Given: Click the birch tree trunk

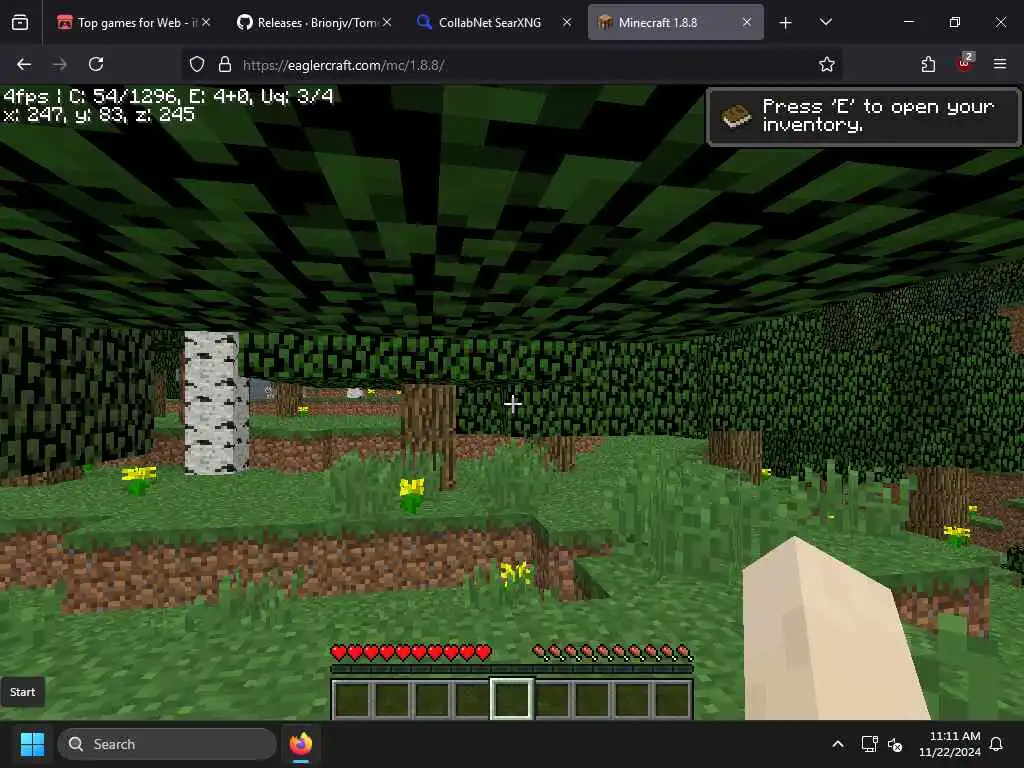Looking at the screenshot, I should (x=216, y=402).
